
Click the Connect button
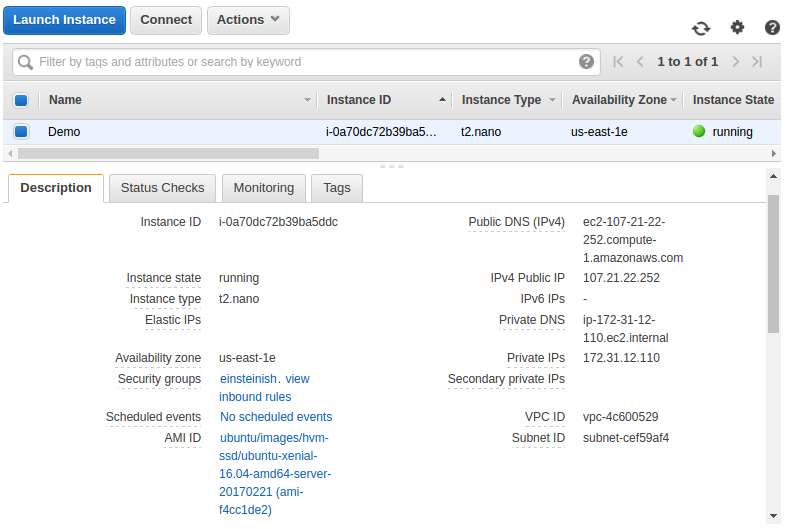coord(166,20)
